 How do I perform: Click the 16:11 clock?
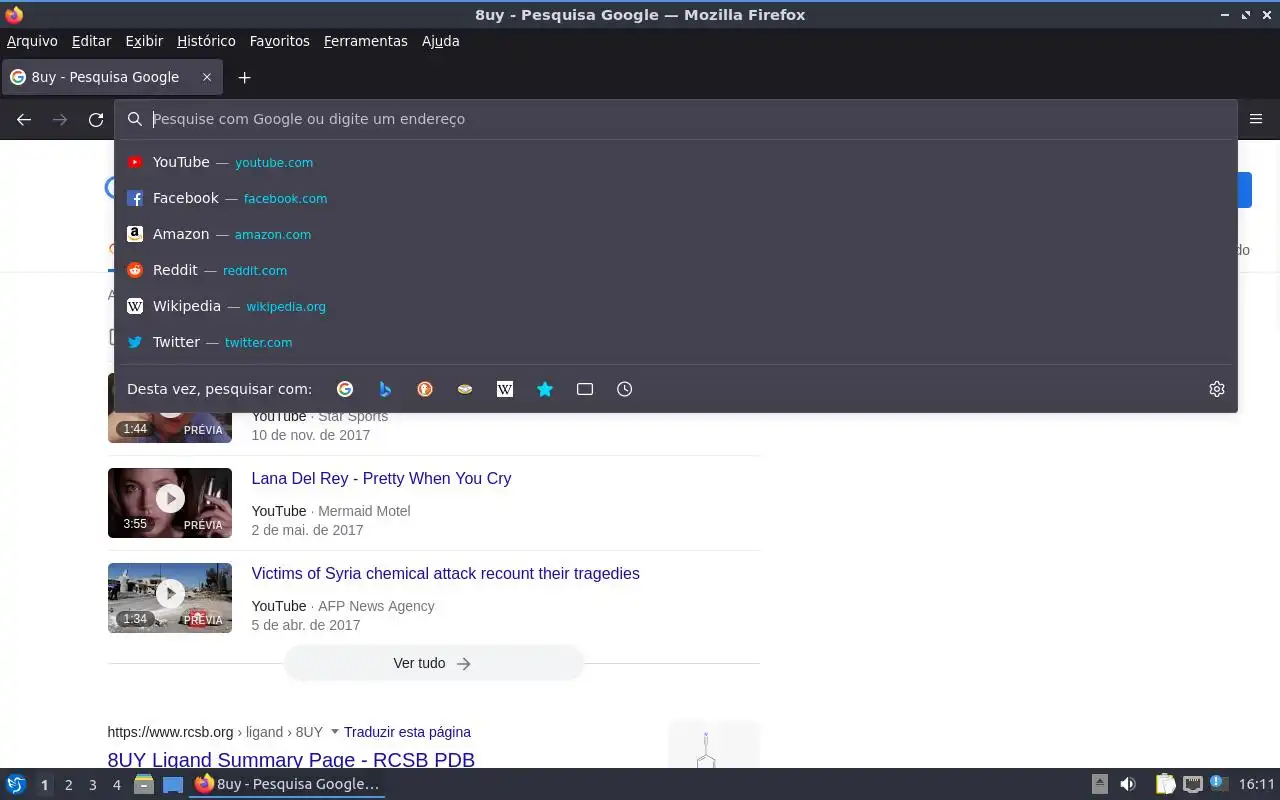tap(1257, 784)
